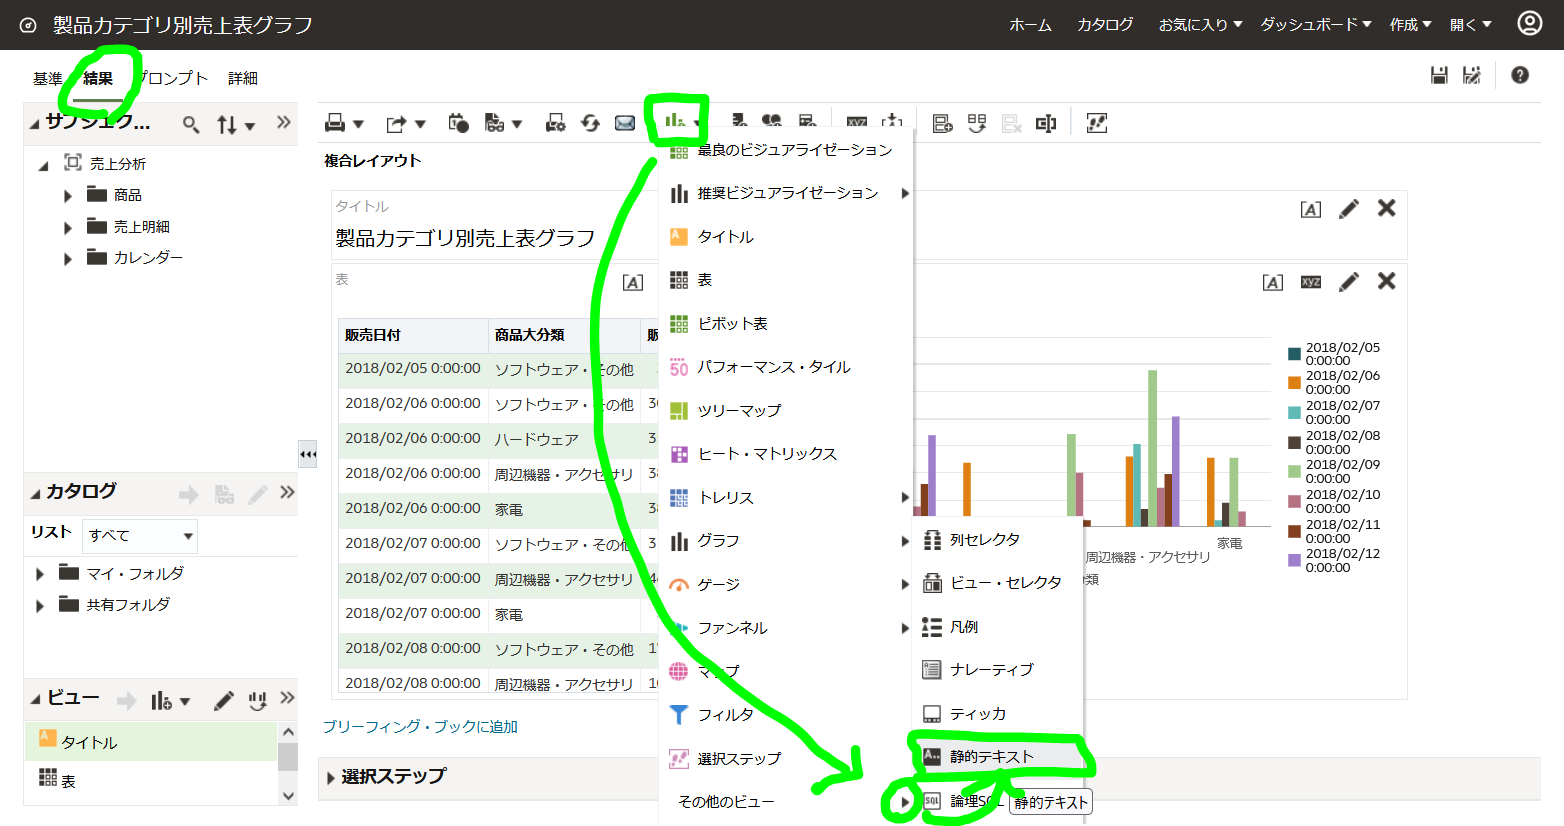The image size is (1564, 826).
Task: Collapse the 売上分析 subject area
Action: [x=43, y=165]
